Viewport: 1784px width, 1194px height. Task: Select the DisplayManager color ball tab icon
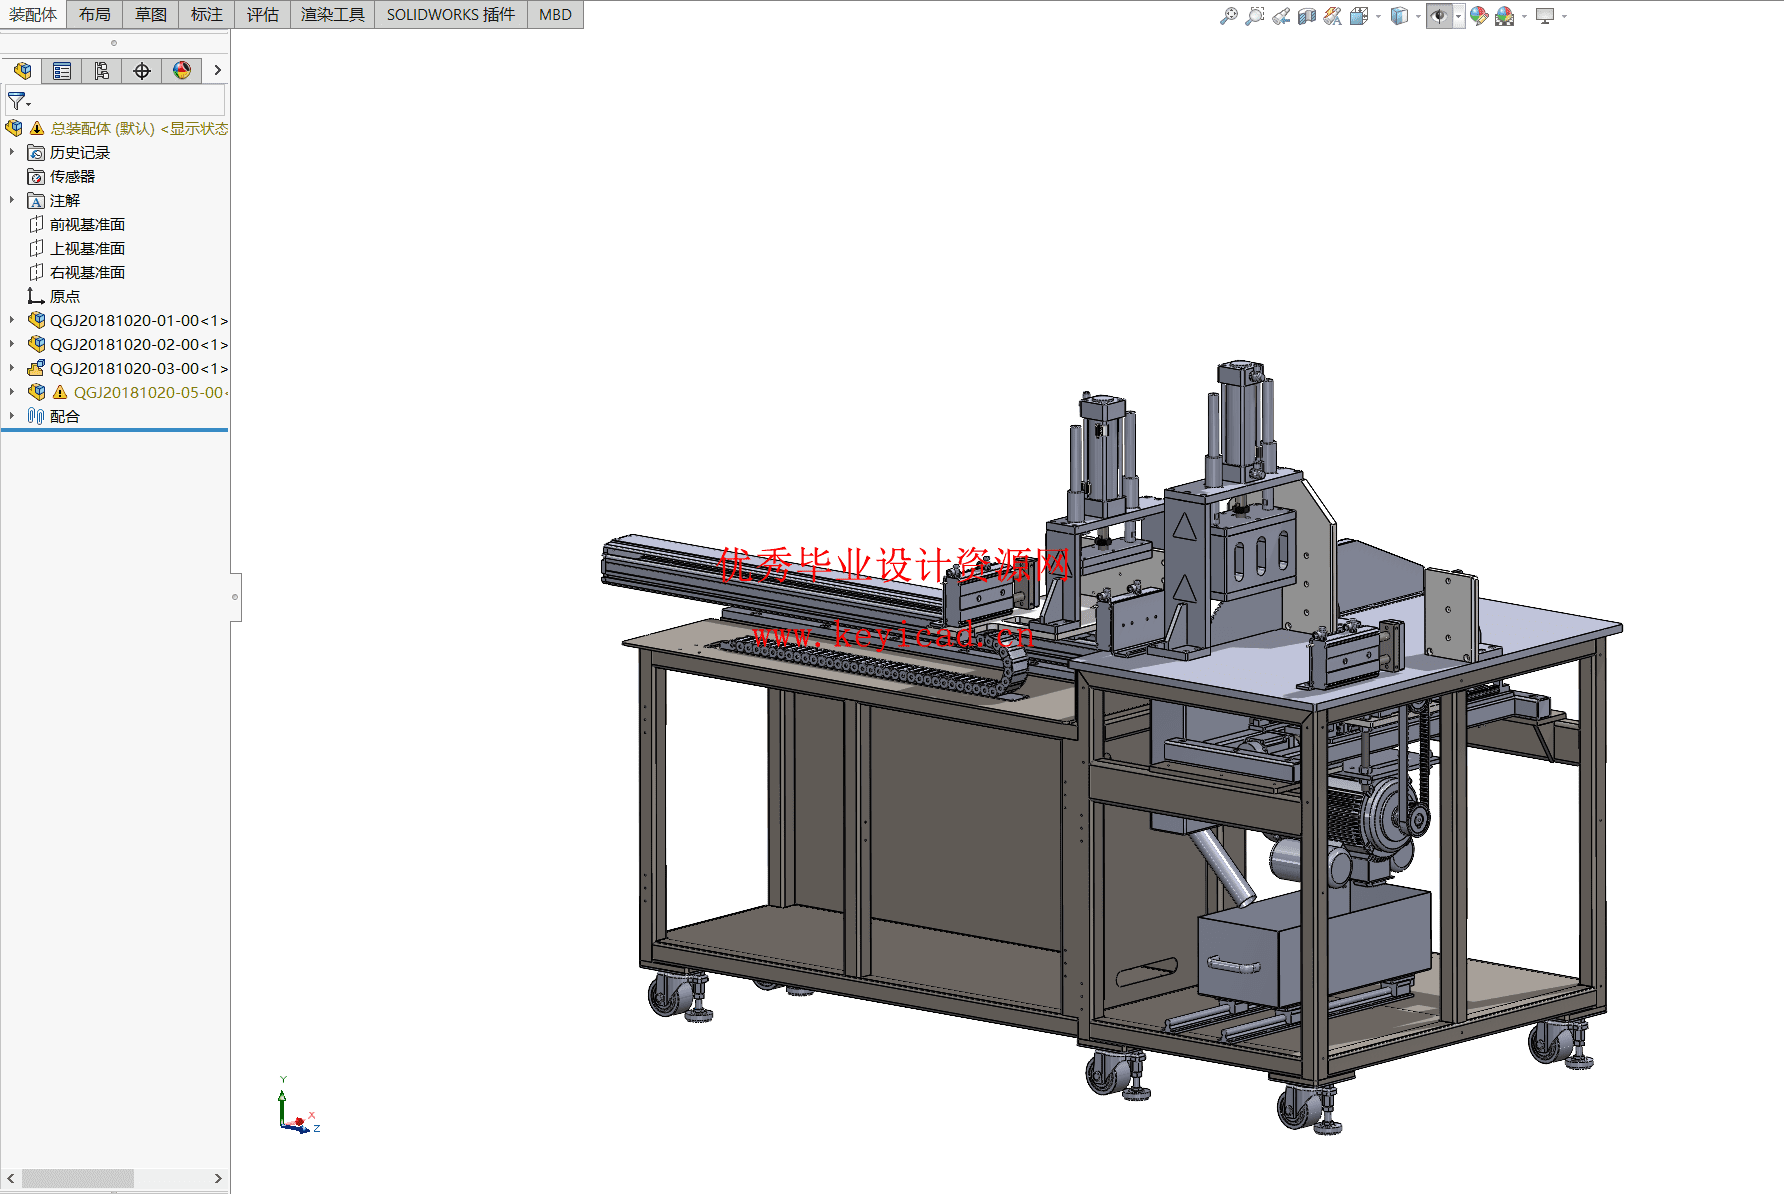[182, 70]
